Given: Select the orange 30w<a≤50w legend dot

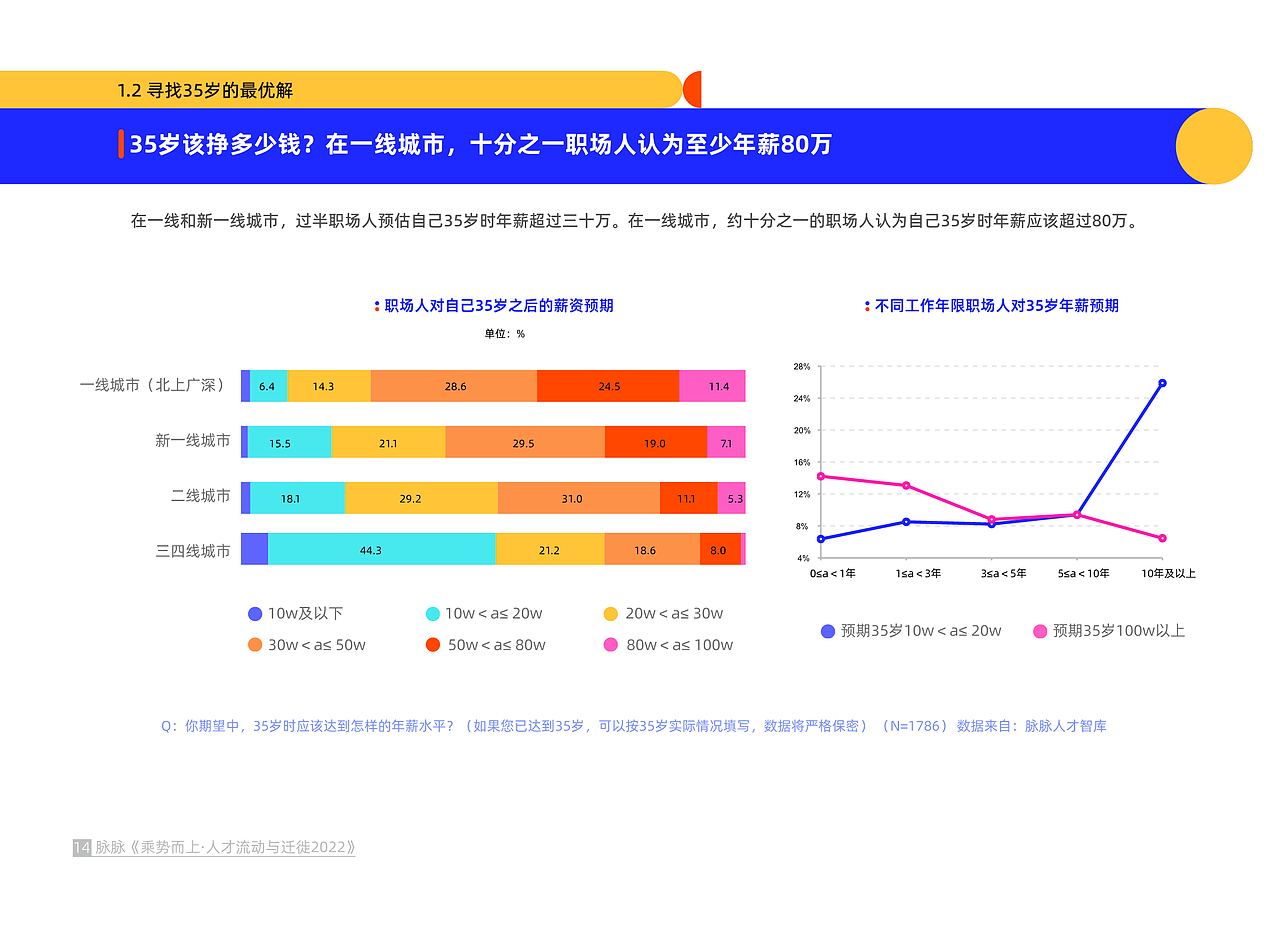Looking at the screenshot, I should point(255,645).
